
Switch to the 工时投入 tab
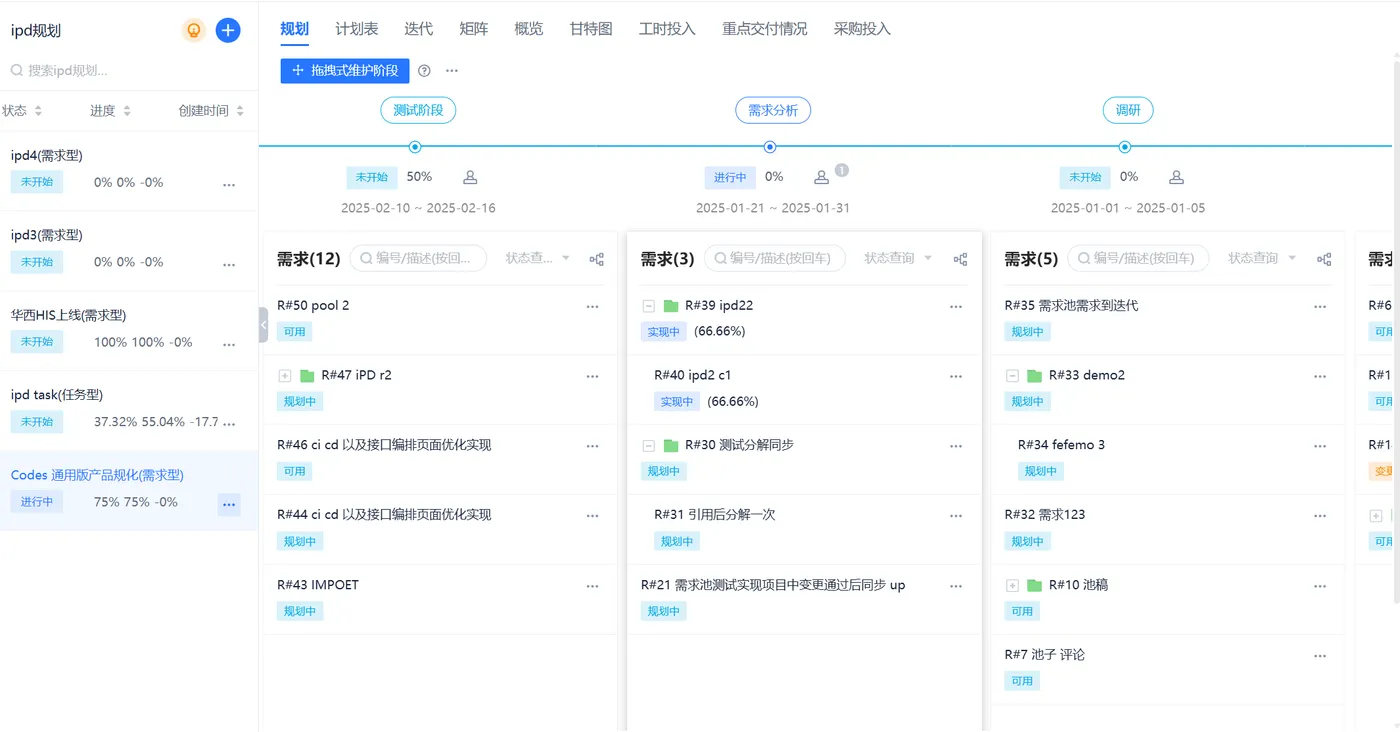[667, 29]
